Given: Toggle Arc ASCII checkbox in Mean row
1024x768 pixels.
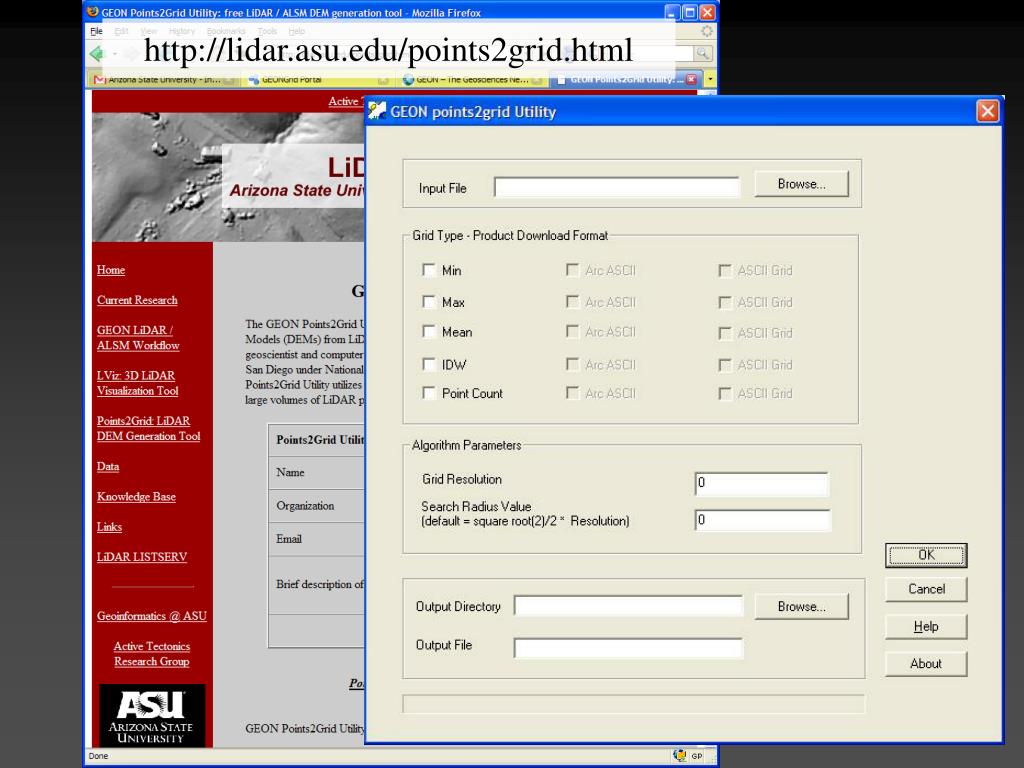Looking at the screenshot, I should (x=573, y=332).
